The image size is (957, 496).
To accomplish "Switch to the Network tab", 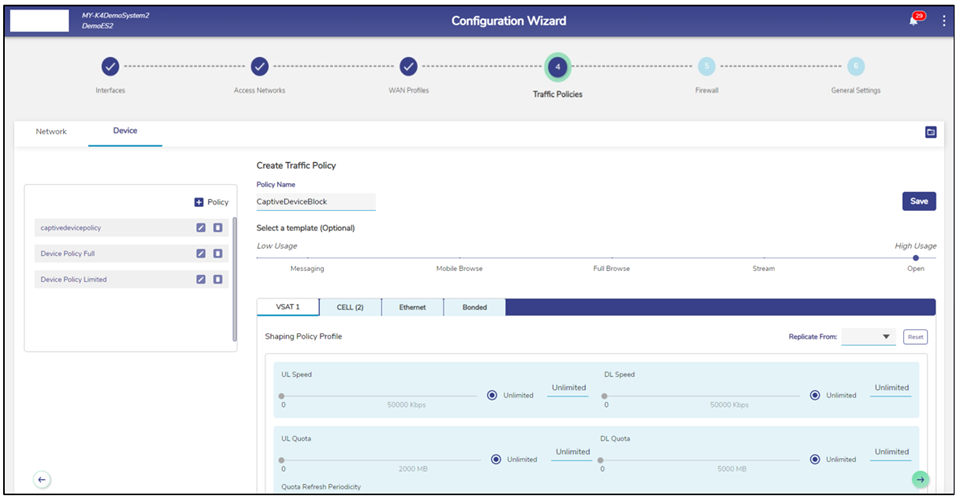I will pos(51,131).
